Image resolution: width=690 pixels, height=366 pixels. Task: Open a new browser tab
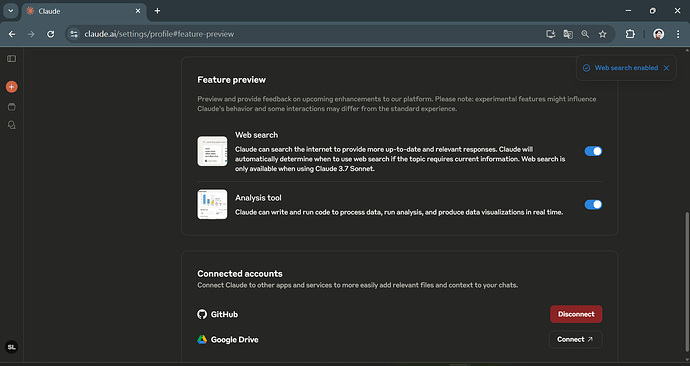pyautogui.click(x=157, y=11)
